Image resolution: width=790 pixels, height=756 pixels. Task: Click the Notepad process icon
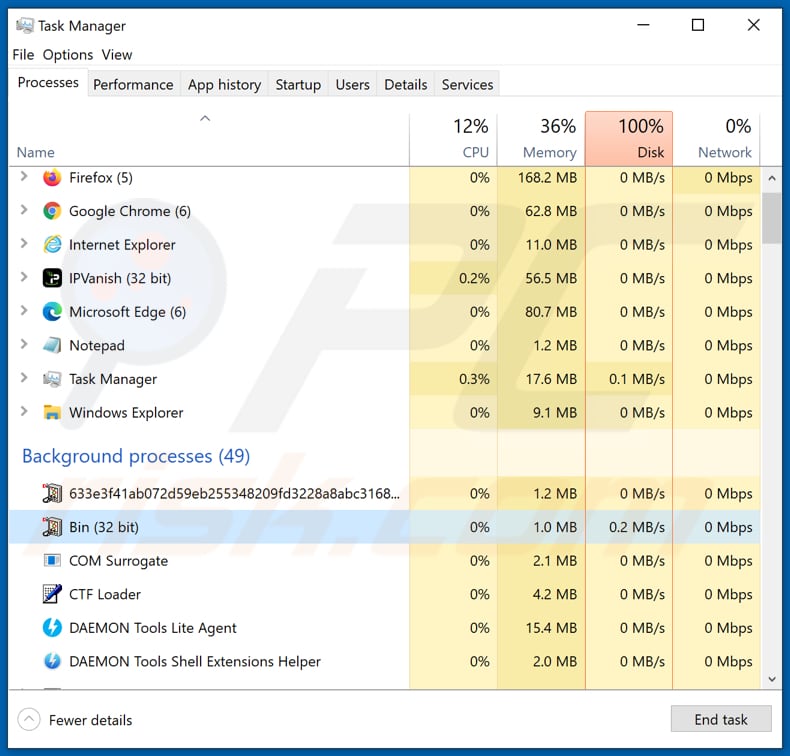(x=52, y=346)
